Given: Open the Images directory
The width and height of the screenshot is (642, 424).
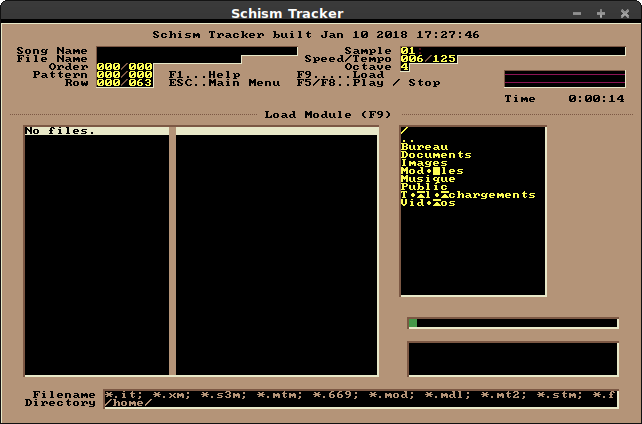Looking at the screenshot, I should pos(424,162).
